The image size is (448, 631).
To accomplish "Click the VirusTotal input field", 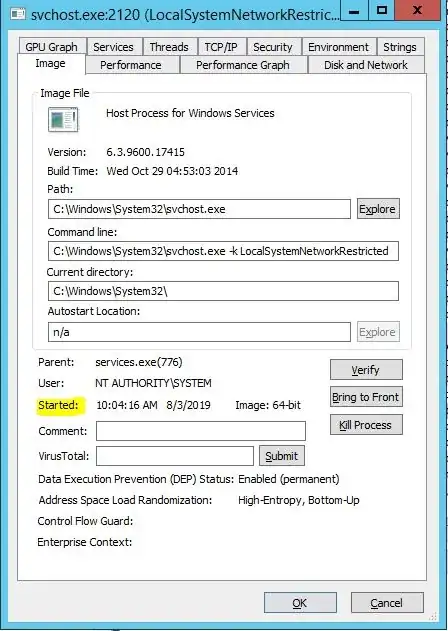I will click(x=175, y=456).
